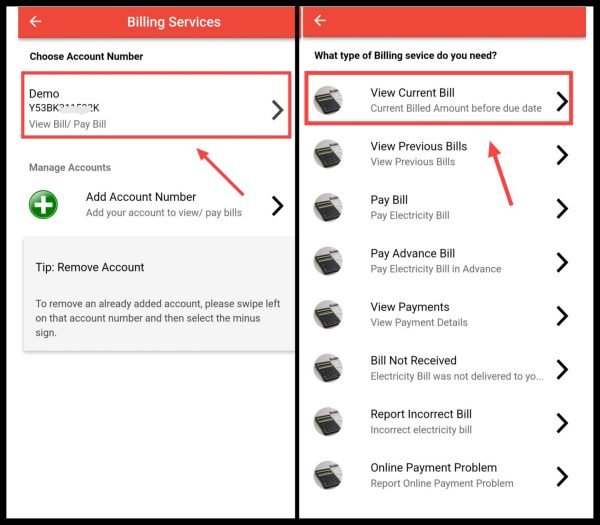
Task: Tap back arrow on billing type screen
Action: pos(321,21)
